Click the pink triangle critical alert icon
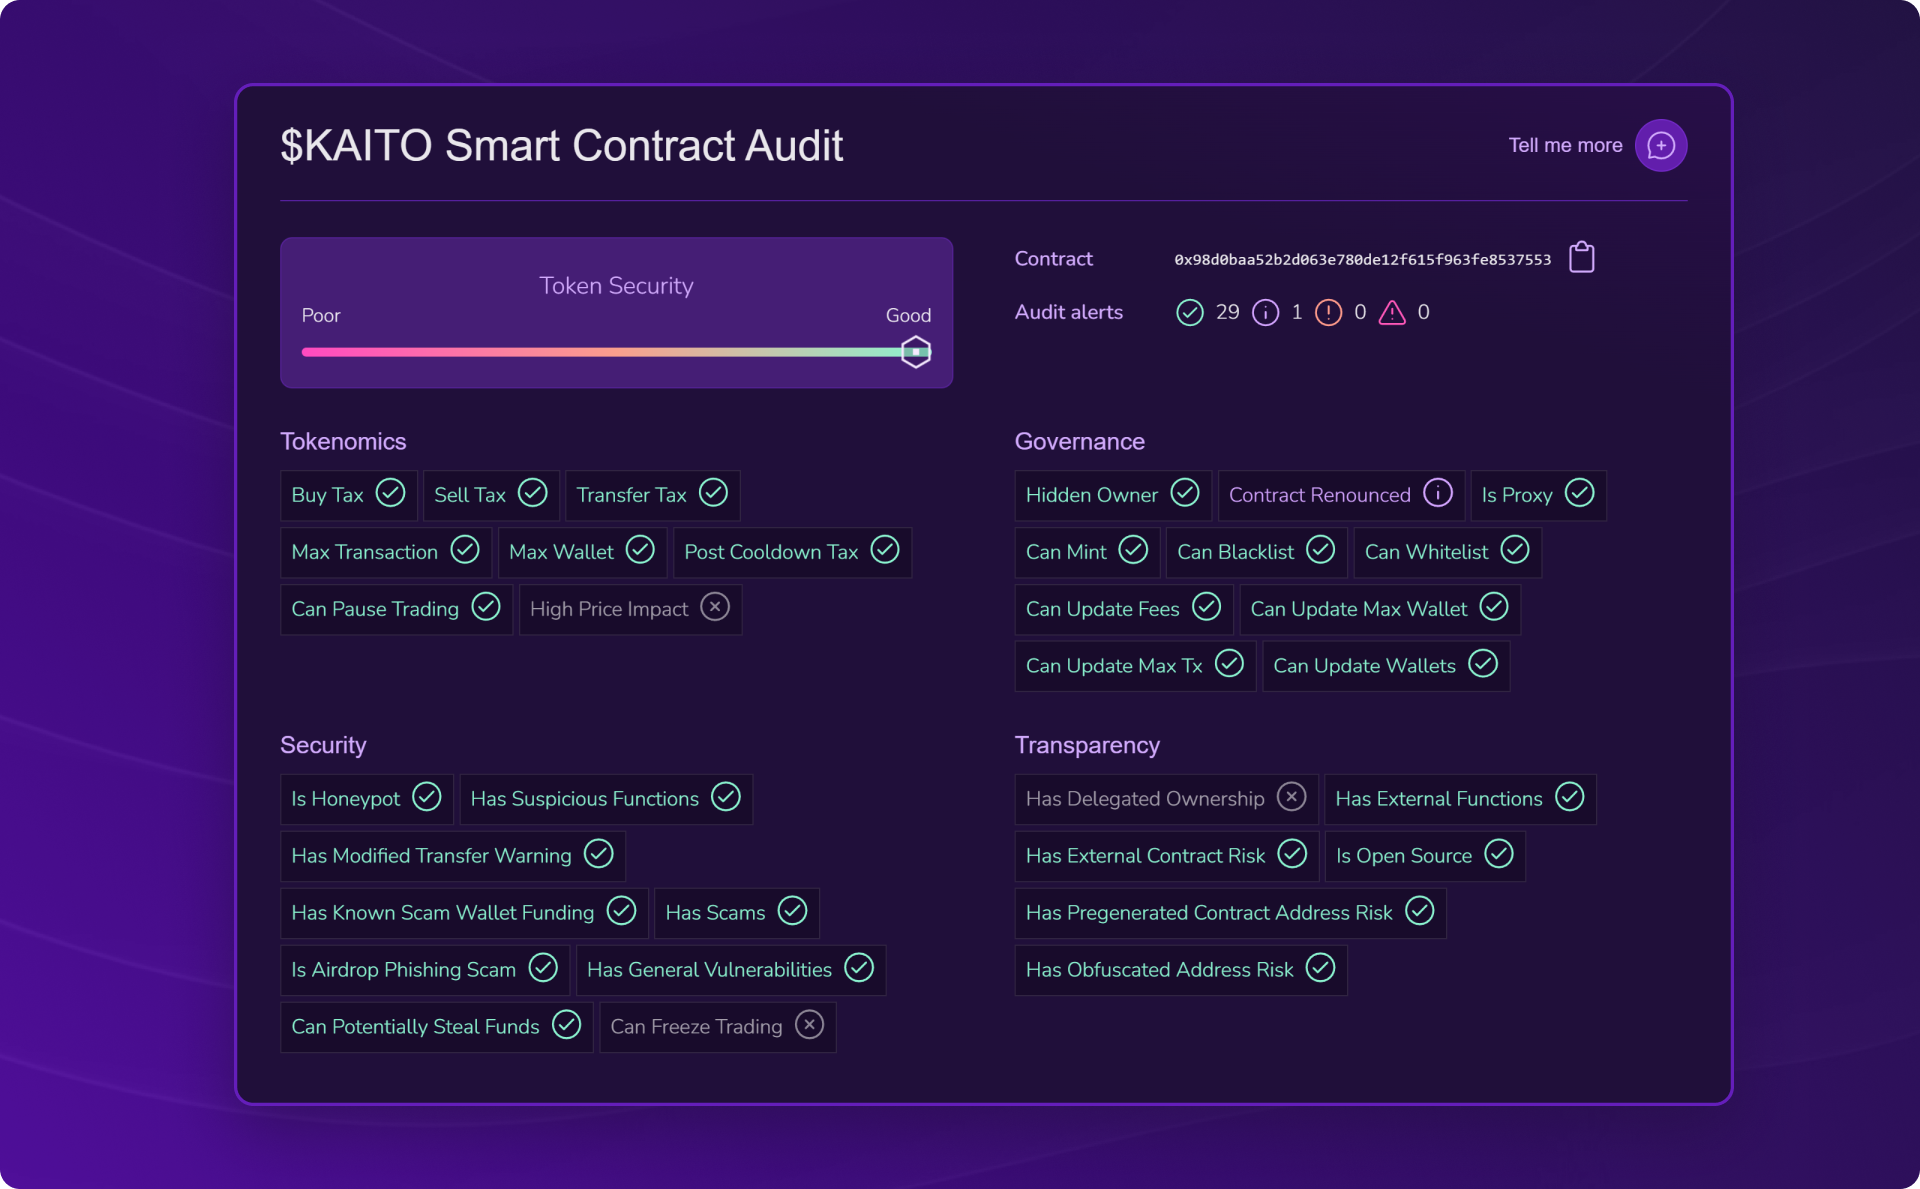The height and width of the screenshot is (1189, 1920). click(1392, 313)
